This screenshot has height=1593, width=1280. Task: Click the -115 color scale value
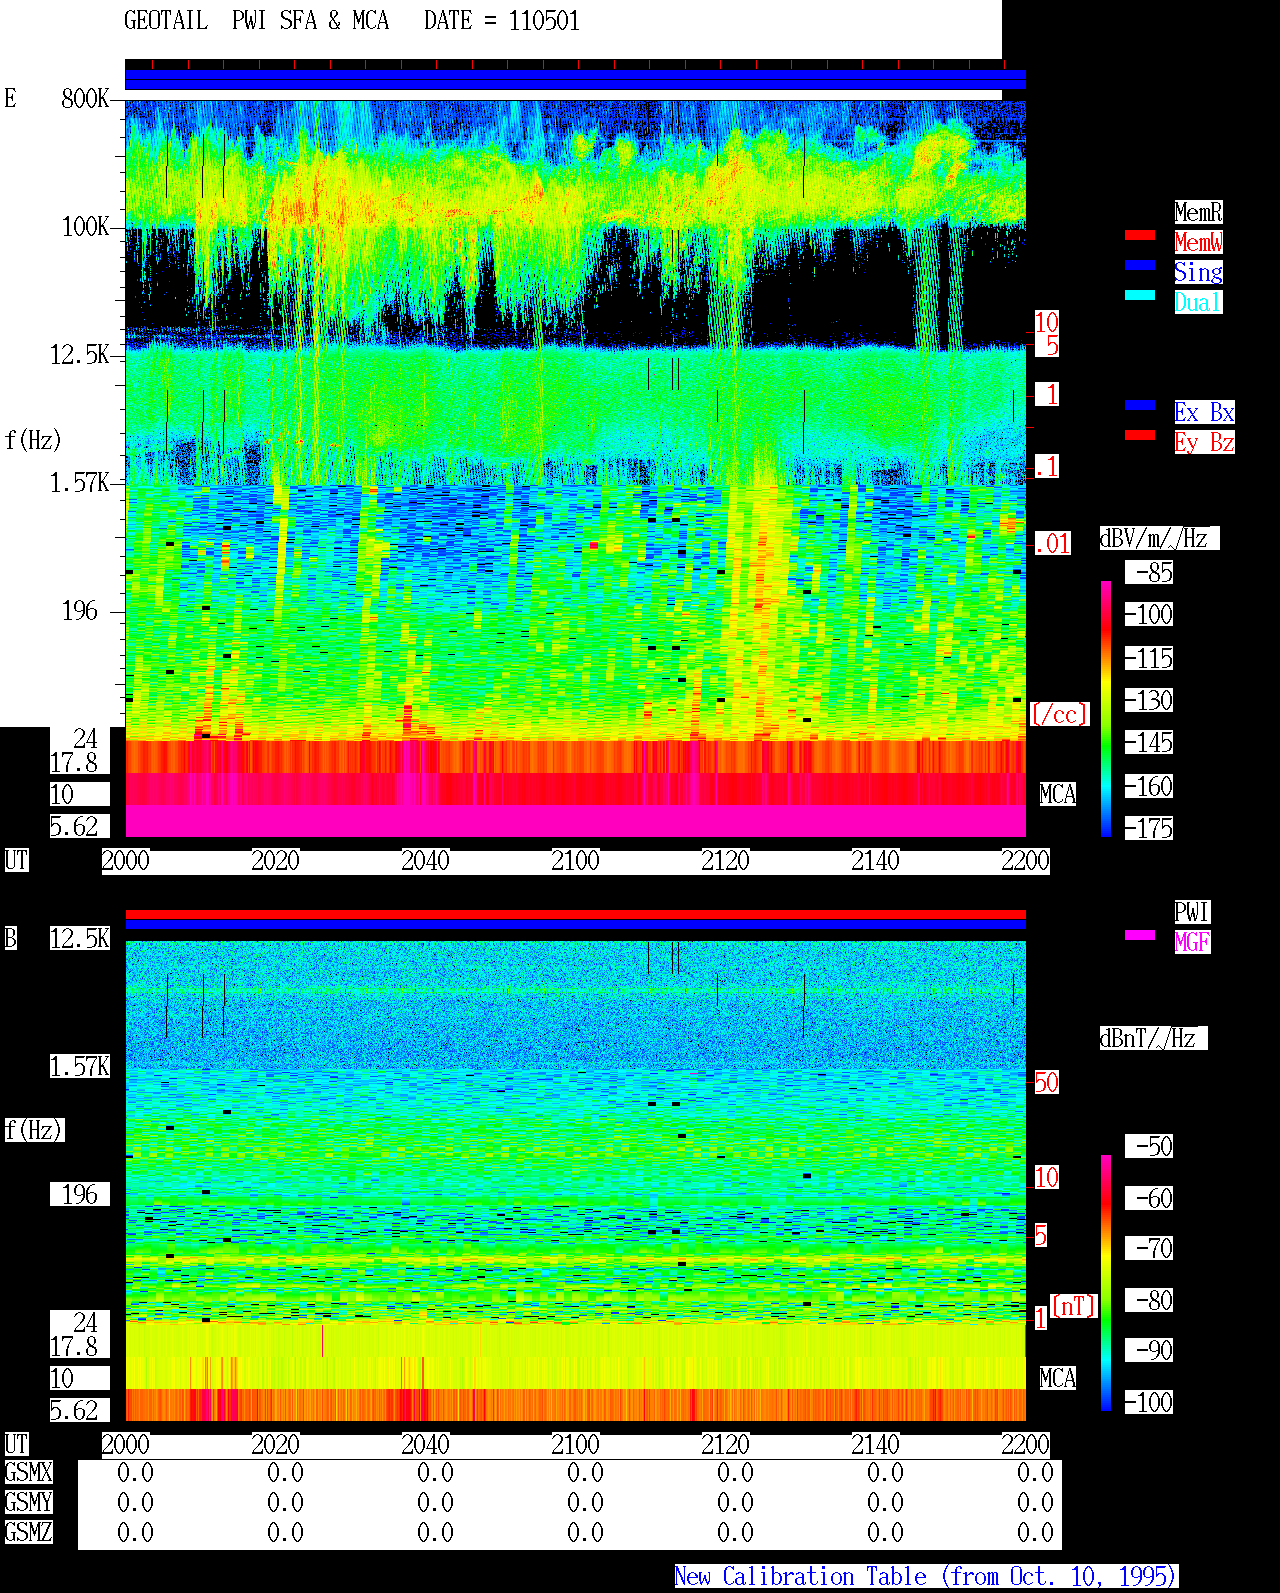coord(1150,658)
